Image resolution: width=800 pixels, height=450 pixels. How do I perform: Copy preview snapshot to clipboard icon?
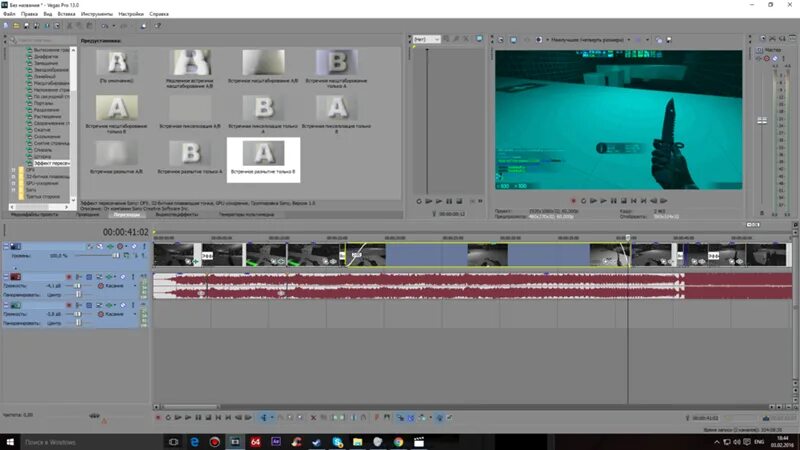pos(659,39)
